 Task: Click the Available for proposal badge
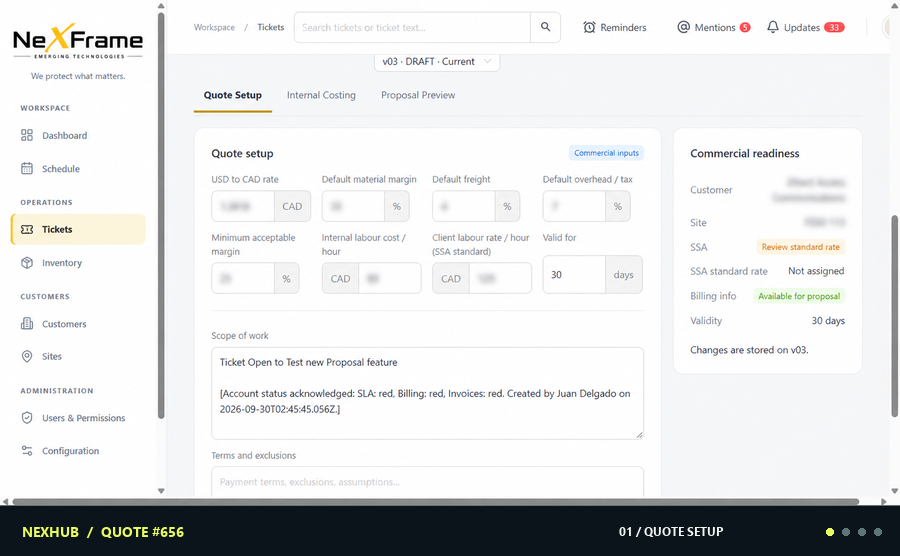click(799, 296)
